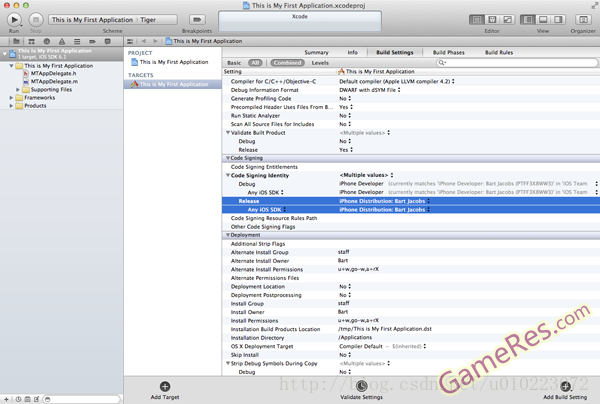
Task: Switch to the Info tab
Action: pyautogui.click(x=353, y=52)
